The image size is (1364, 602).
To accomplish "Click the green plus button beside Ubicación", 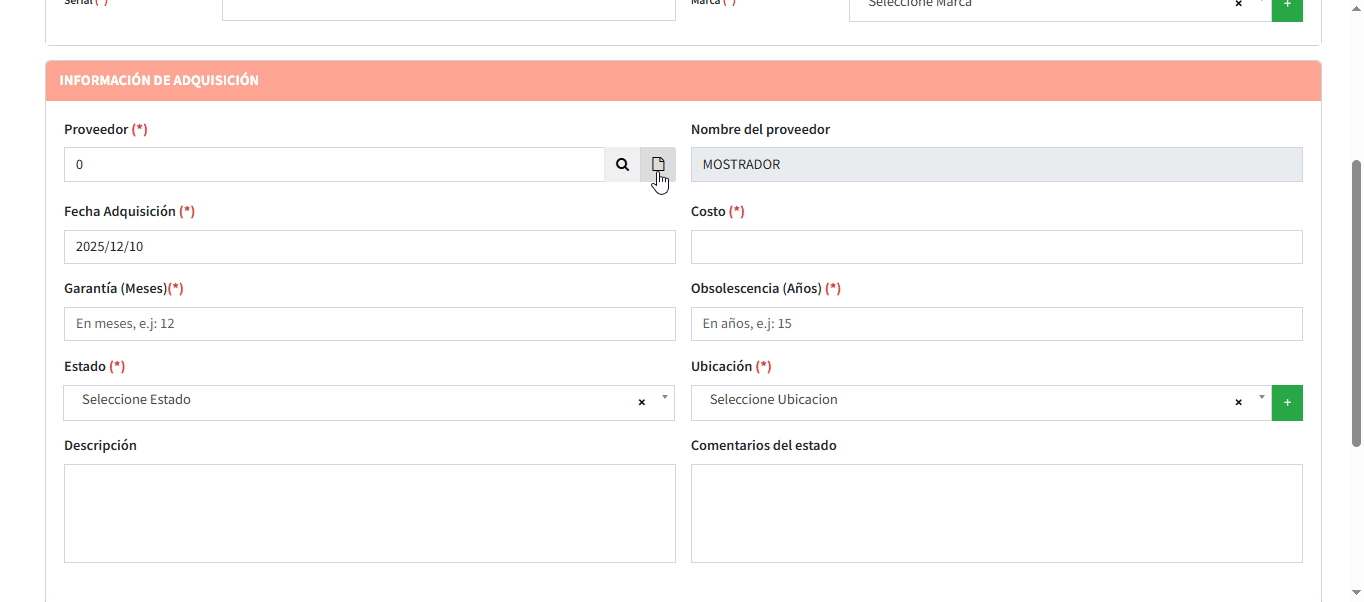I will (x=1287, y=403).
